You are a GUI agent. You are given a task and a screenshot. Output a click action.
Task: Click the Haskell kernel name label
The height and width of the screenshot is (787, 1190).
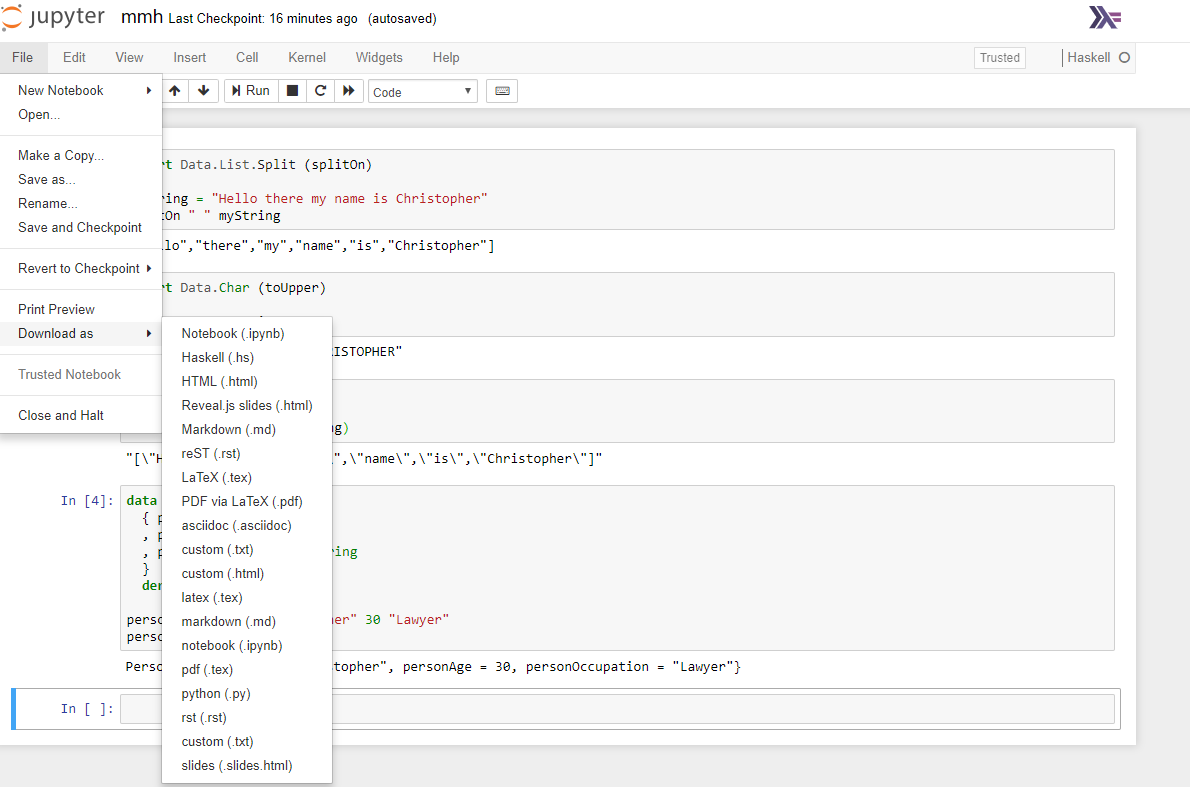(x=1088, y=58)
